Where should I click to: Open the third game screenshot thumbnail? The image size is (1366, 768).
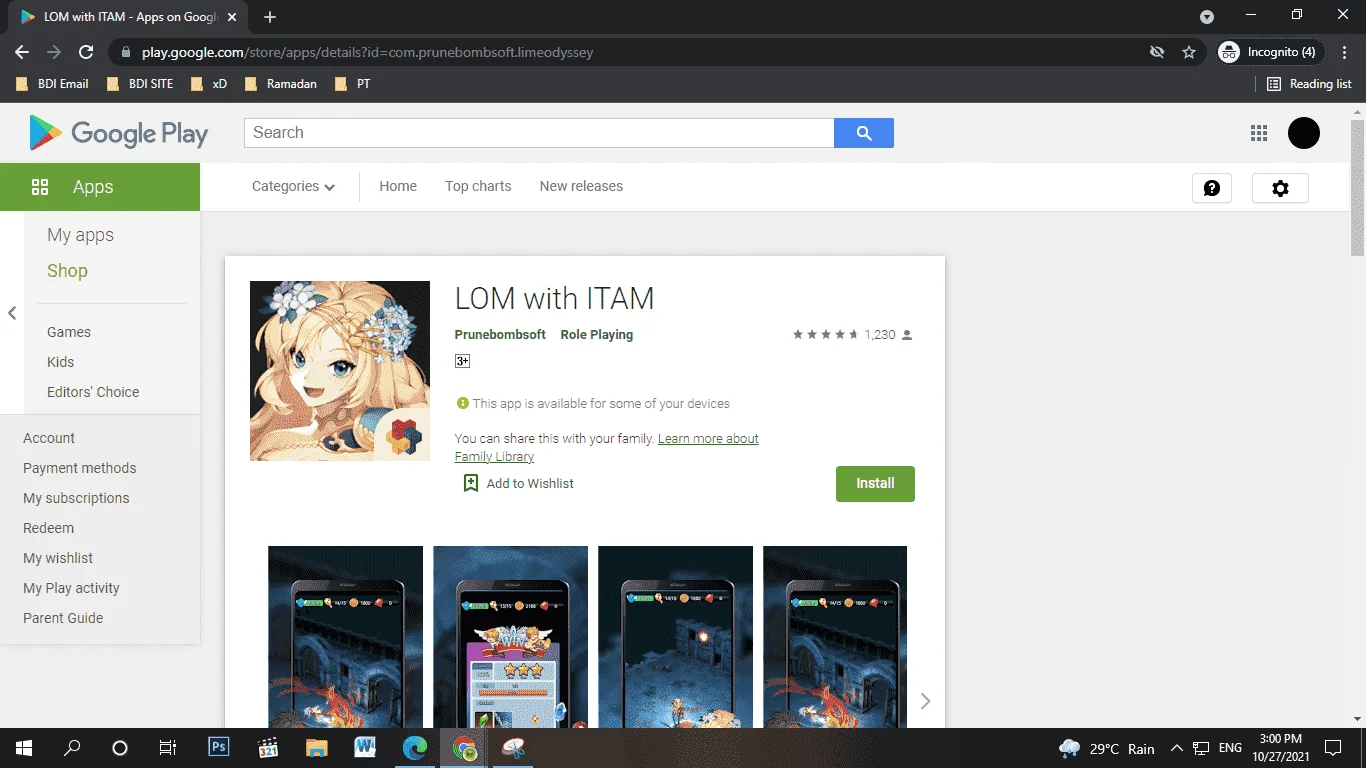pos(675,637)
